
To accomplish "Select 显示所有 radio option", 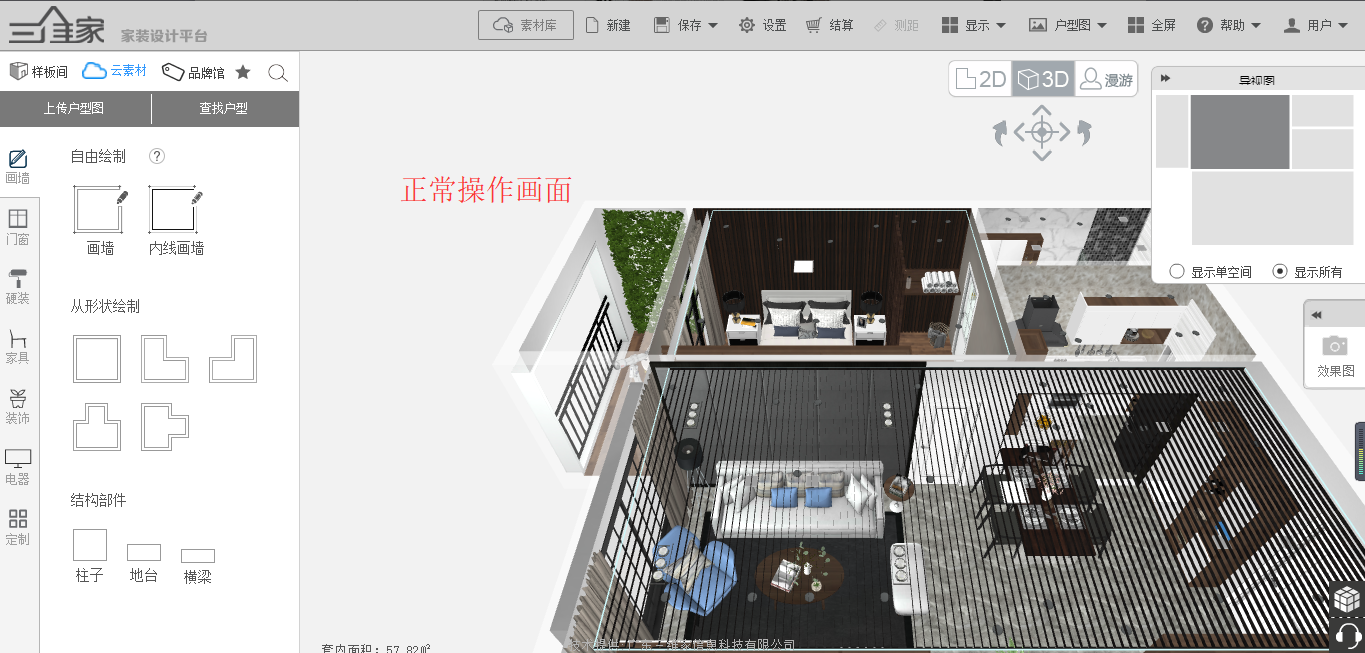I will coord(1307,271).
